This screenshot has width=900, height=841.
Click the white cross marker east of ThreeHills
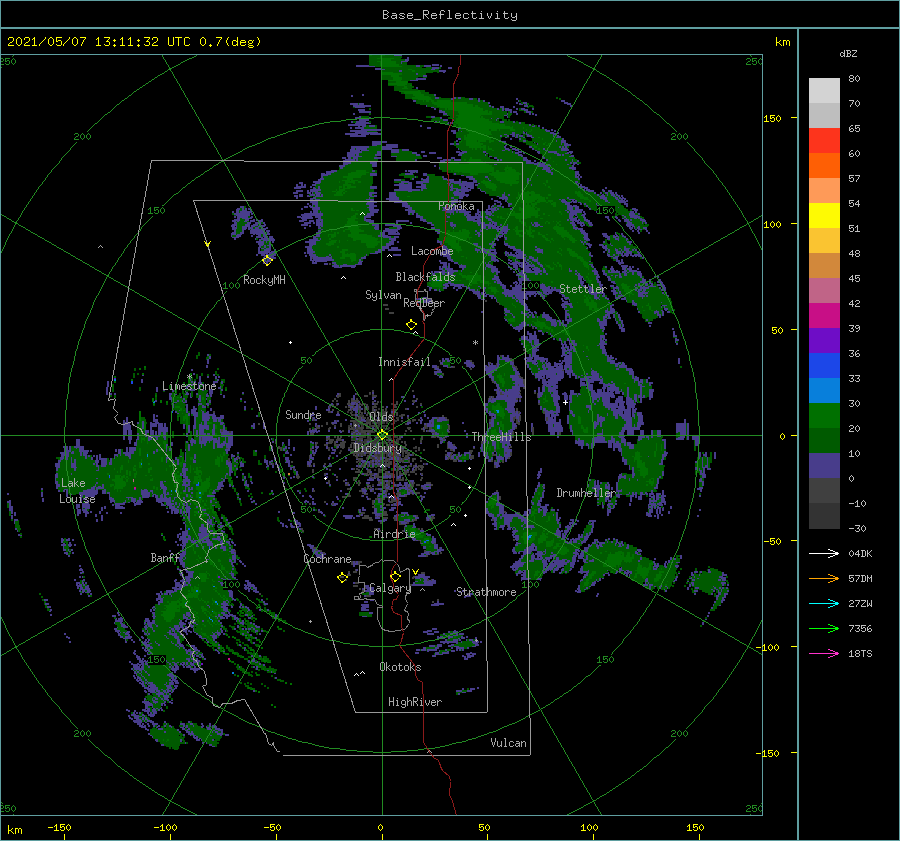pyautogui.click(x=565, y=402)
